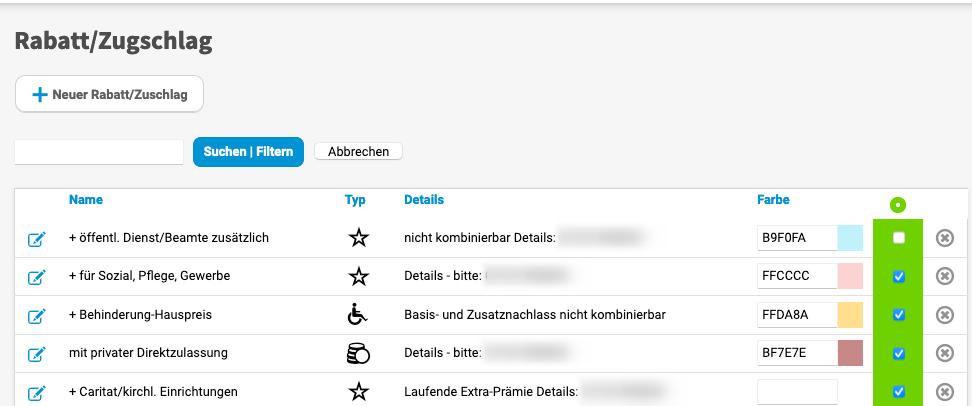Screen dimensions: 972x406
Task: Edit the privater Direktzulassung entry
Action: click(x=36, y=354)
